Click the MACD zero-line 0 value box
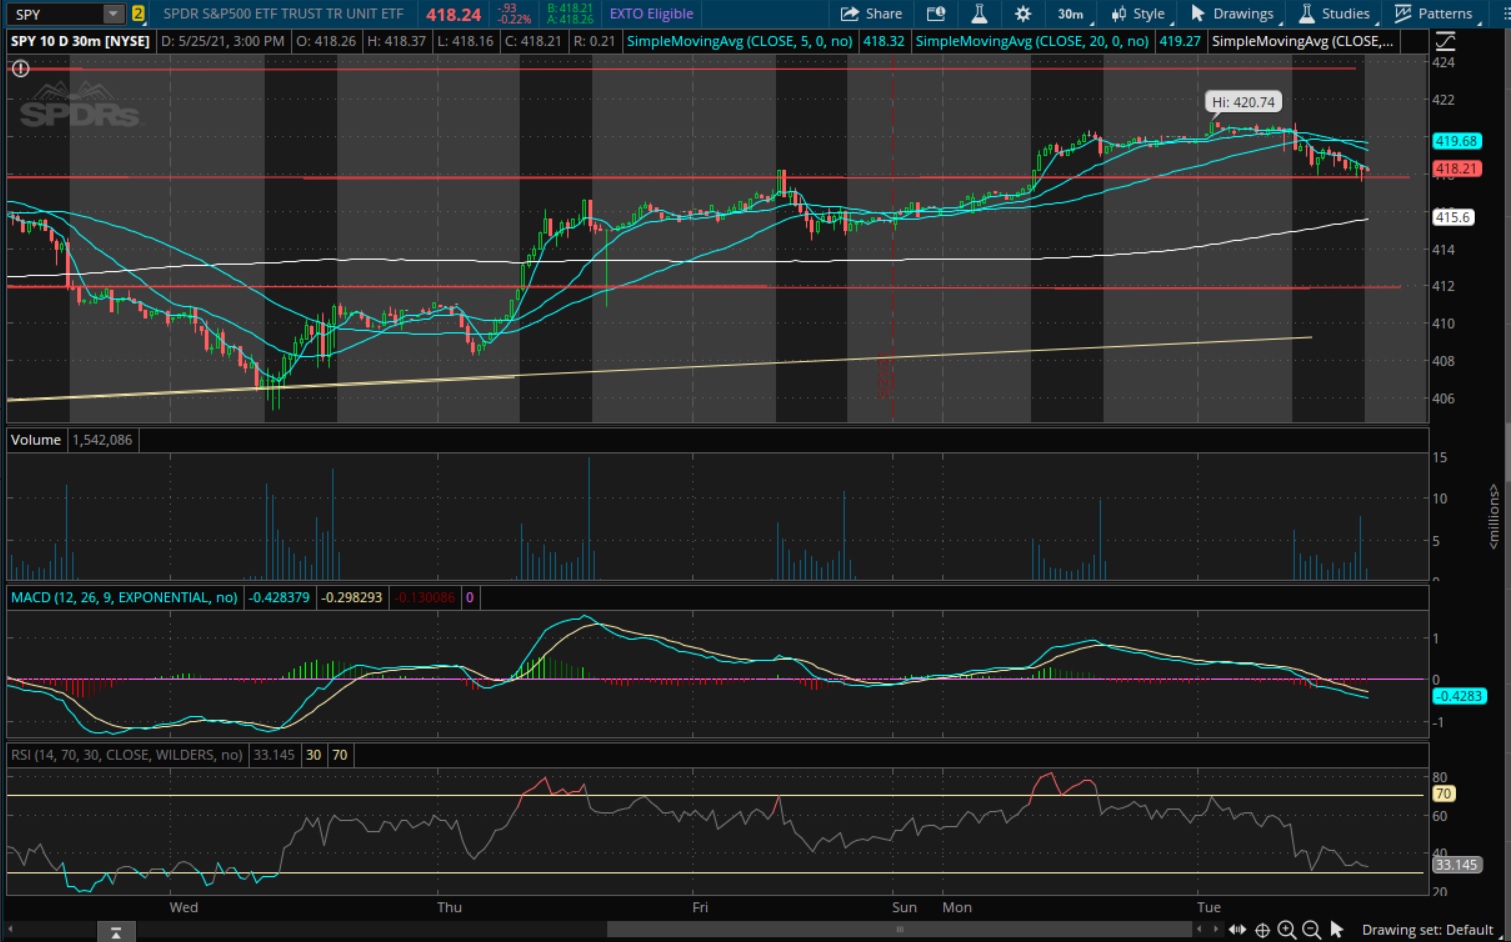Image resolution: width=1511 pixels, height=942 pixels. click(469, 597)
